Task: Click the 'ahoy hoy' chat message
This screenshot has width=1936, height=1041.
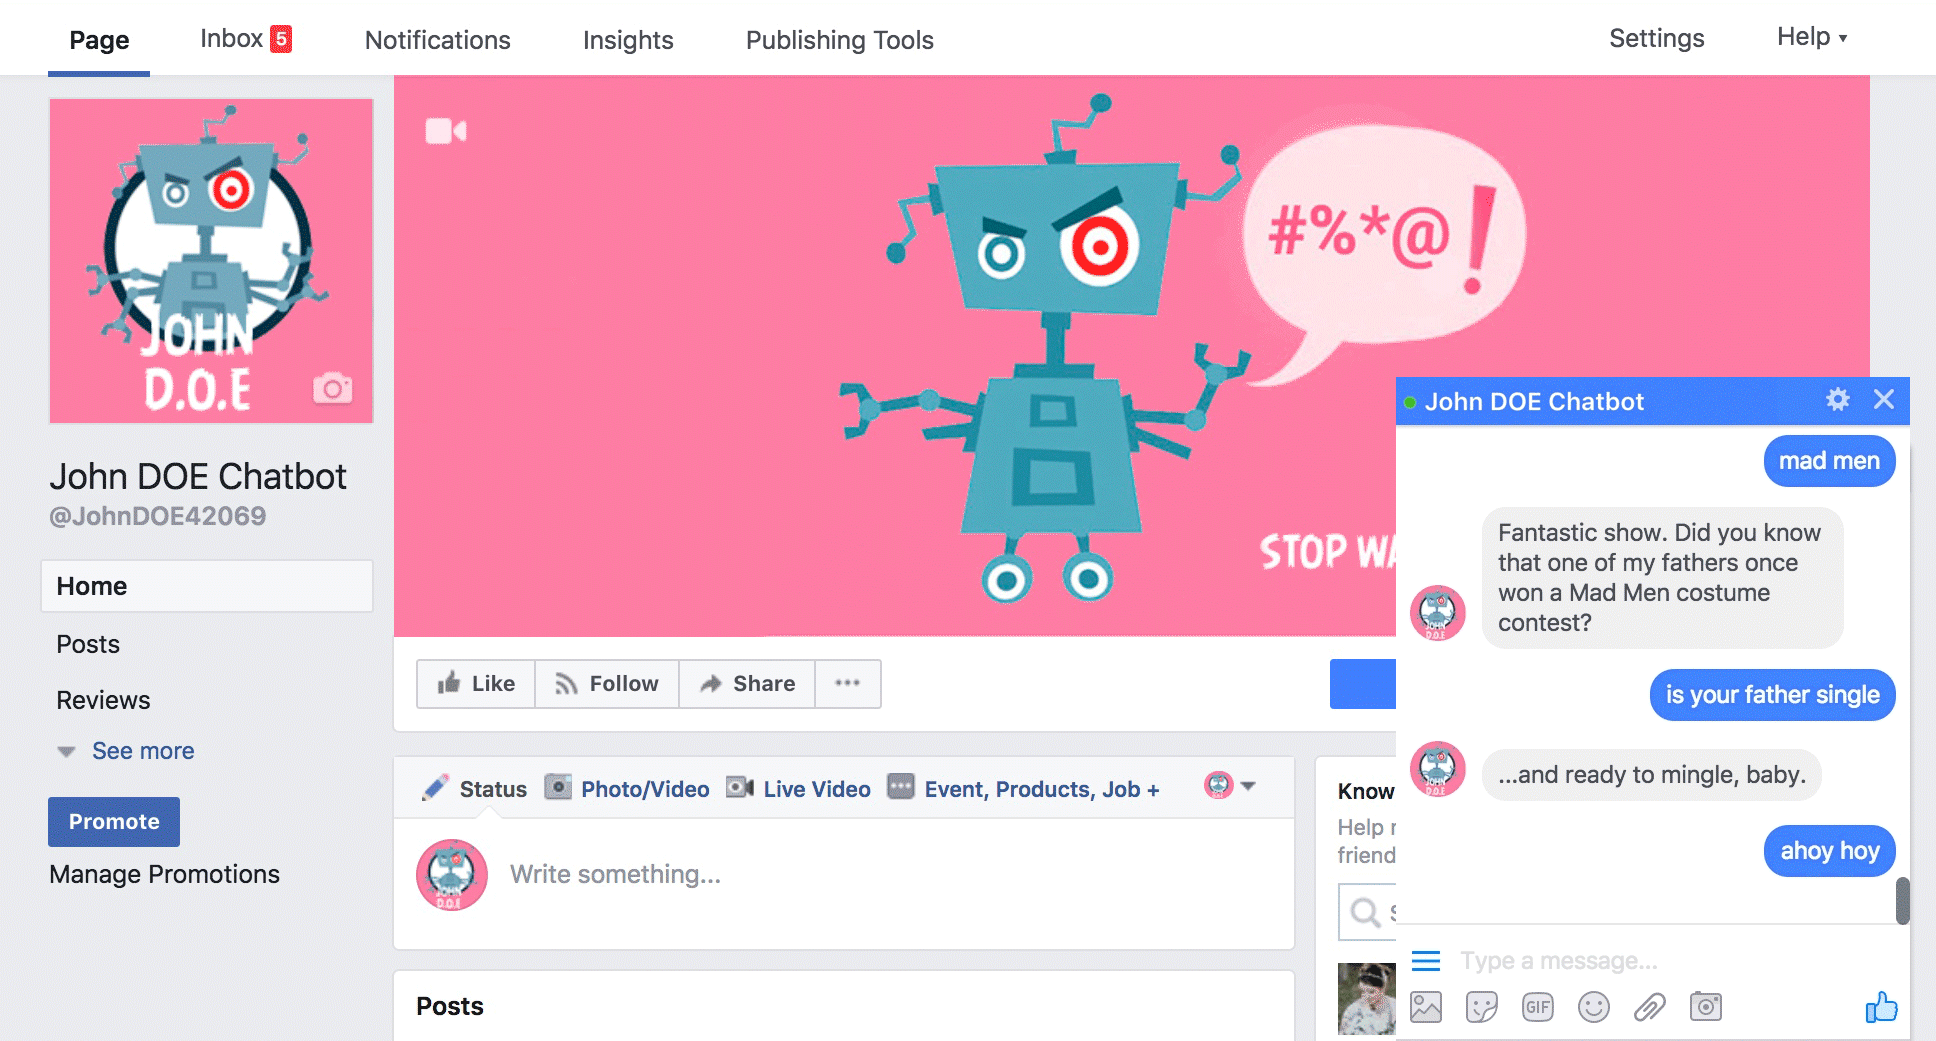Action: [x=1829, y=851]
